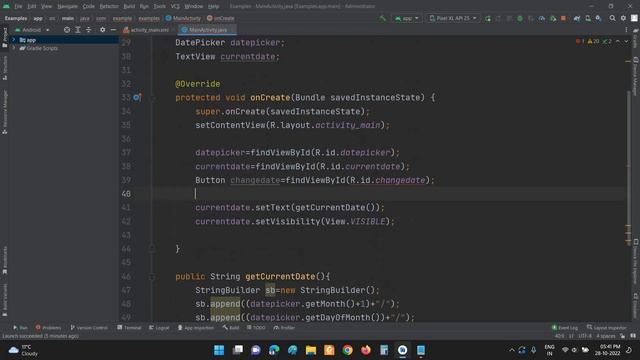Screen dimensions: 640x360
Task: Open IDE settings gear in toolbar
Action: [x=623, y=18]
